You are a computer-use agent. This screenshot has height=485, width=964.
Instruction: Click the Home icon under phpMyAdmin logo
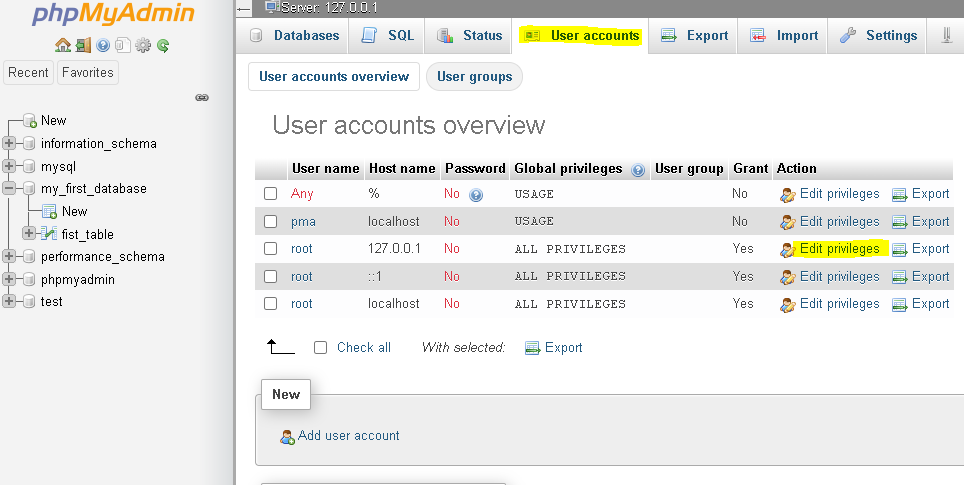pyautogui.click(x=63, y=45)
